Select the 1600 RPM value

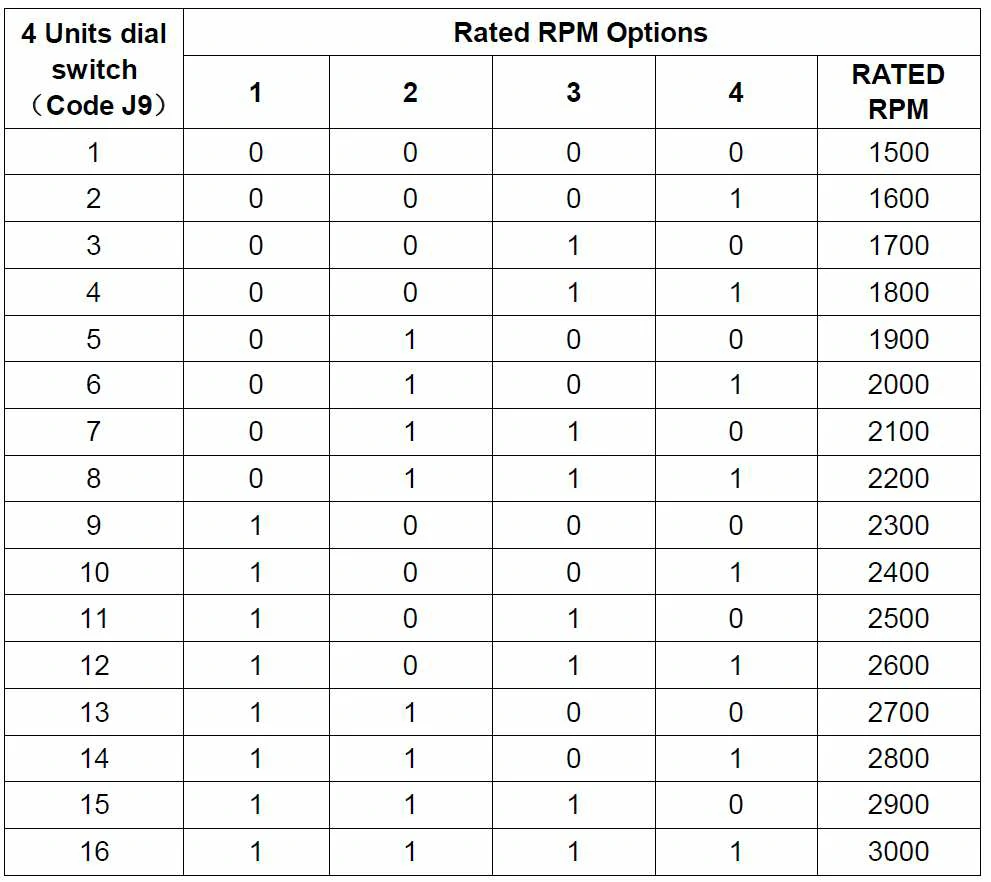click(x=898, y=199)
